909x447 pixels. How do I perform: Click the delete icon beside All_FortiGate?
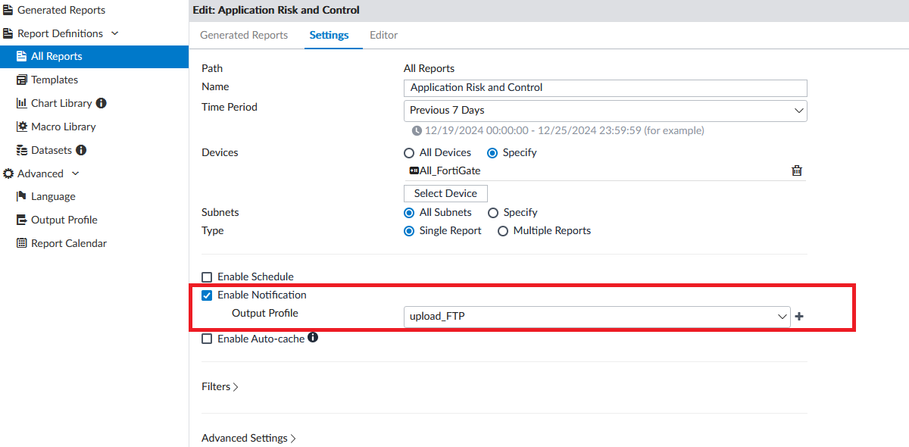pos(796,171)
